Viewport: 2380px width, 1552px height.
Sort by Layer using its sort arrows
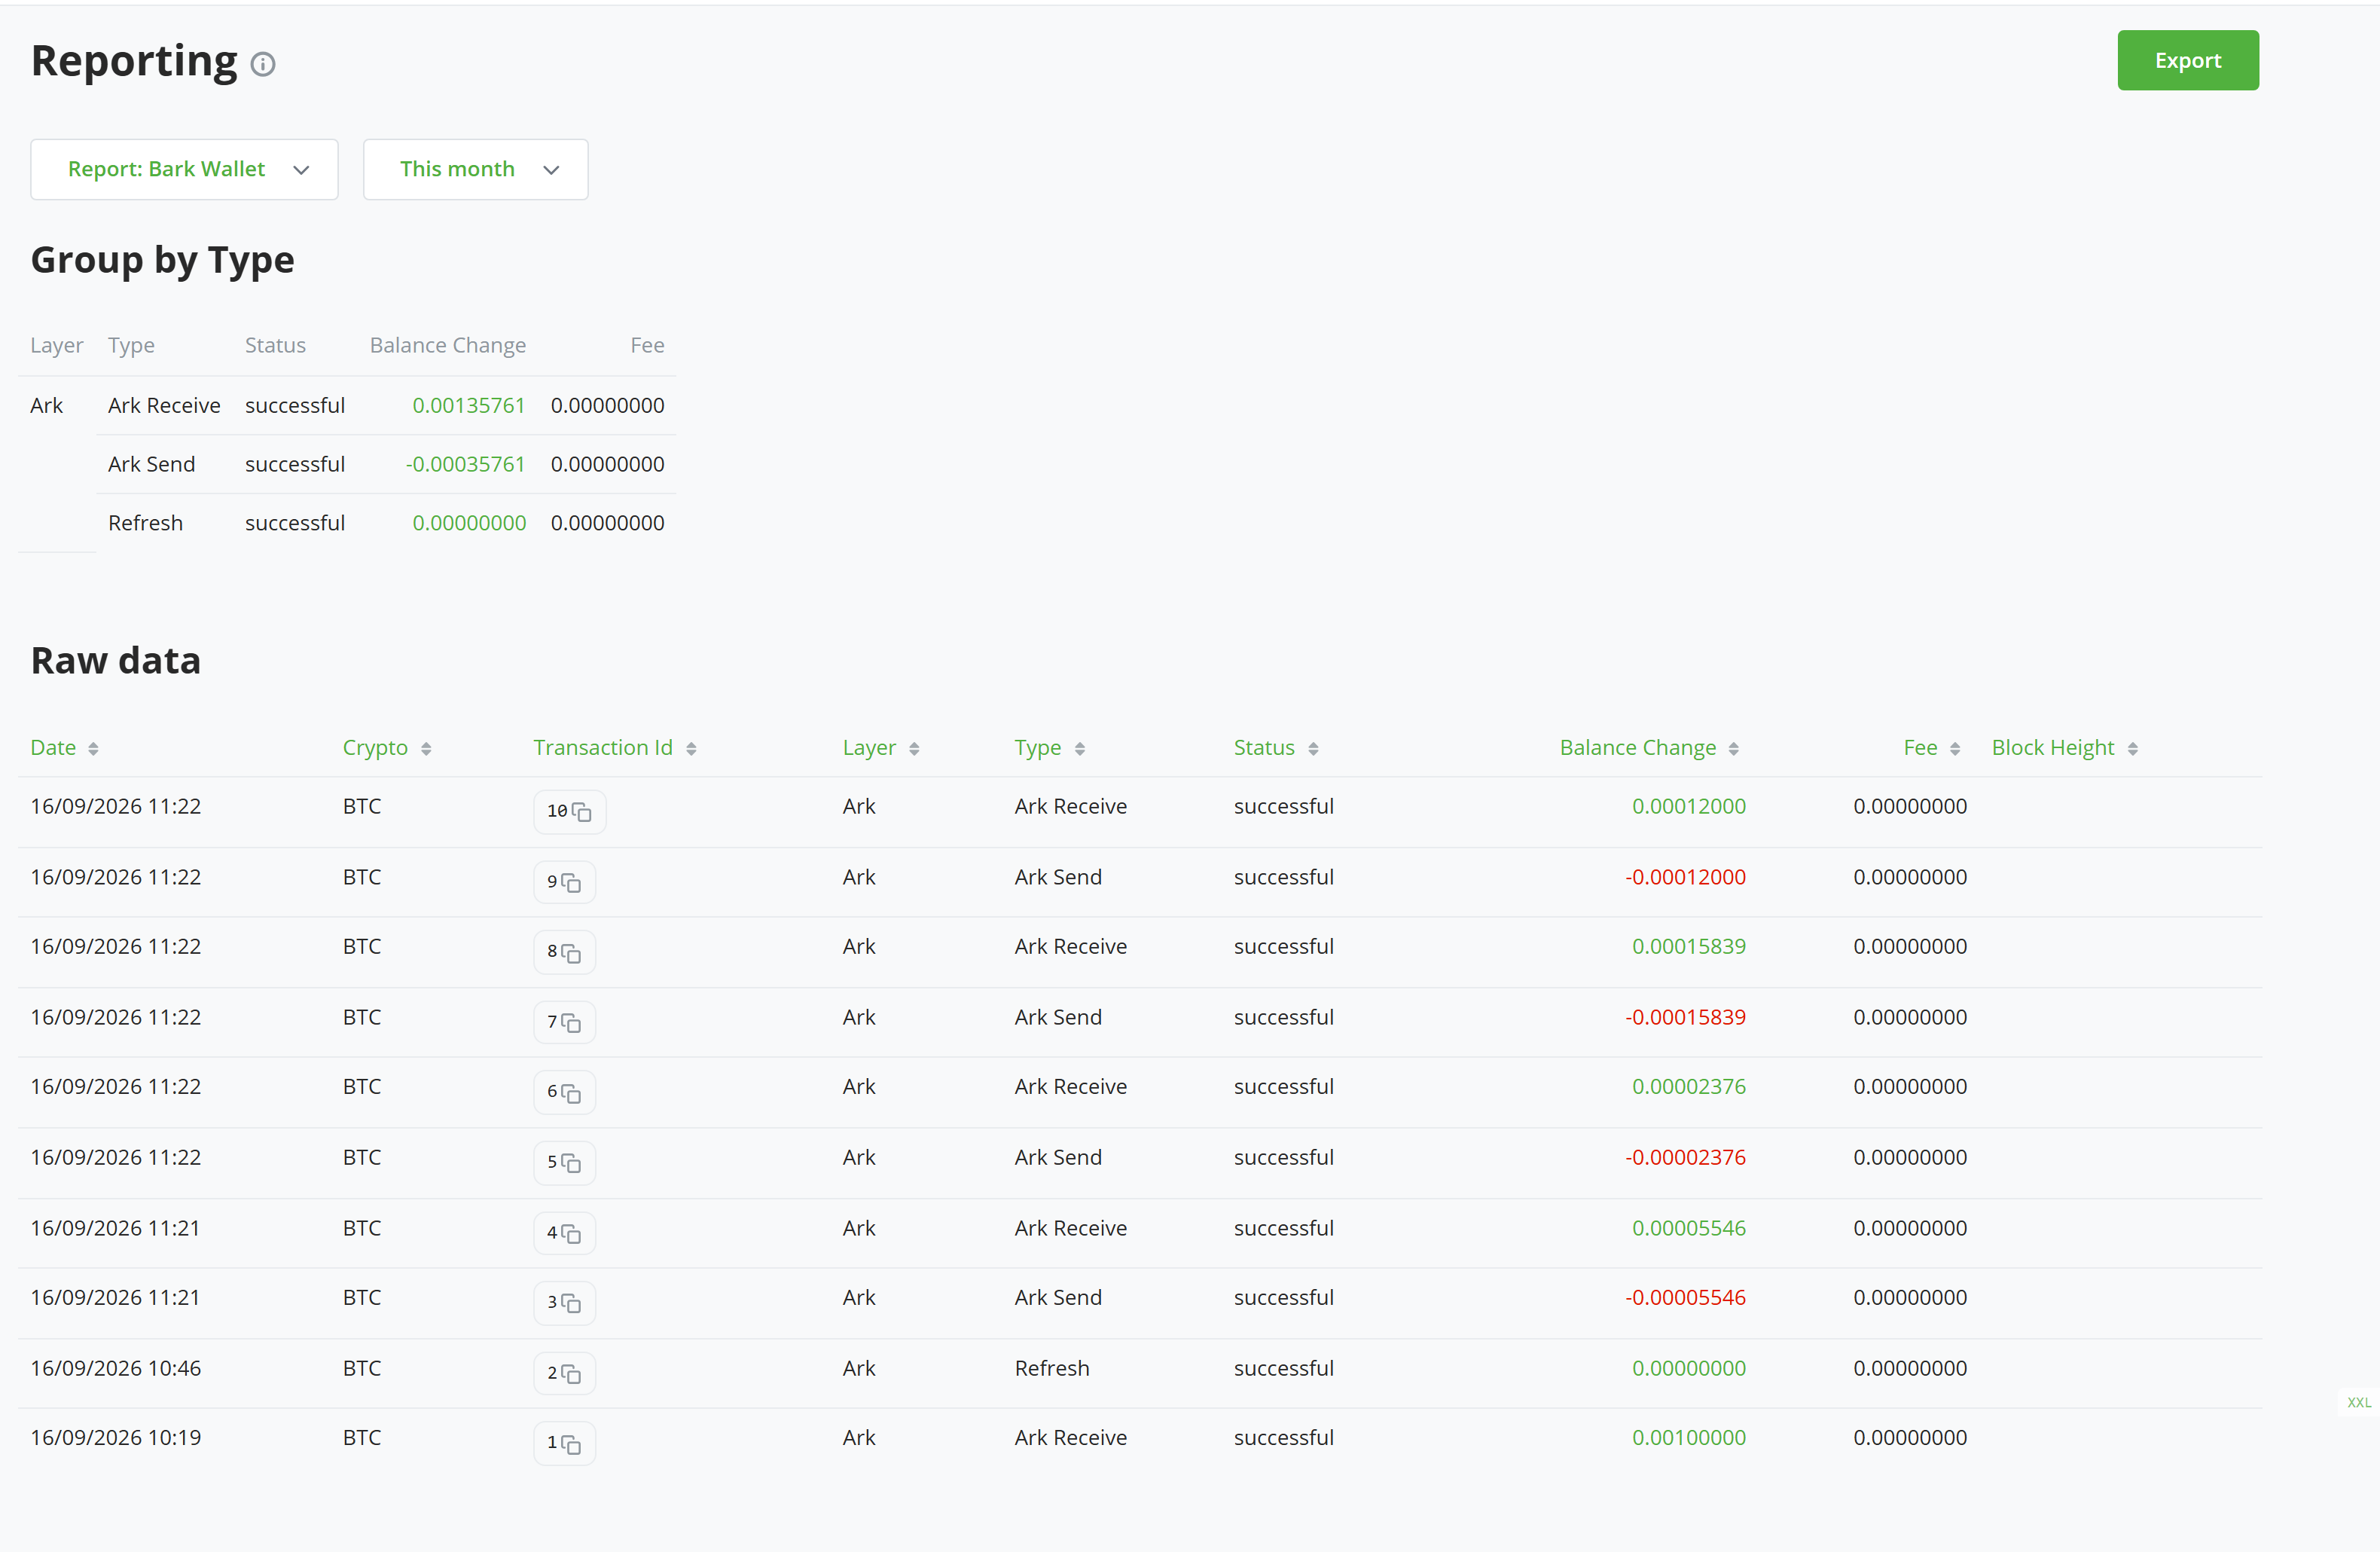coord(914,749)
